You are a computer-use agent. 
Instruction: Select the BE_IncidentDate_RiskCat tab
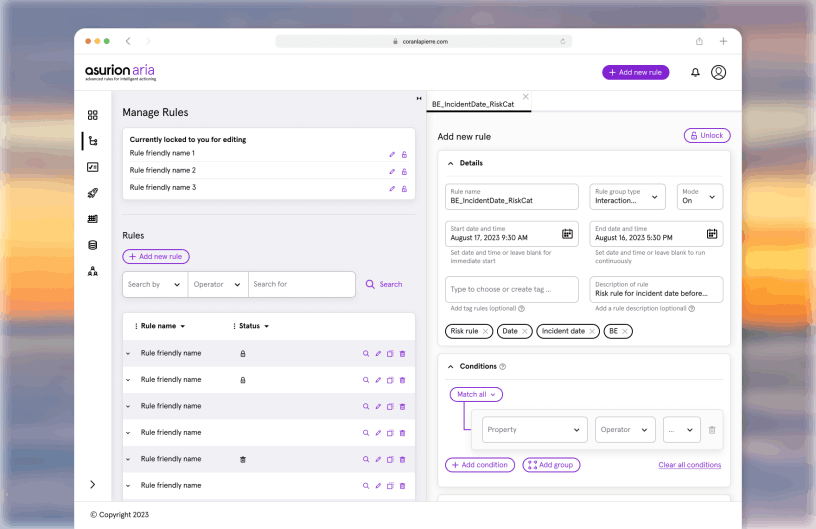click(472, 104)
